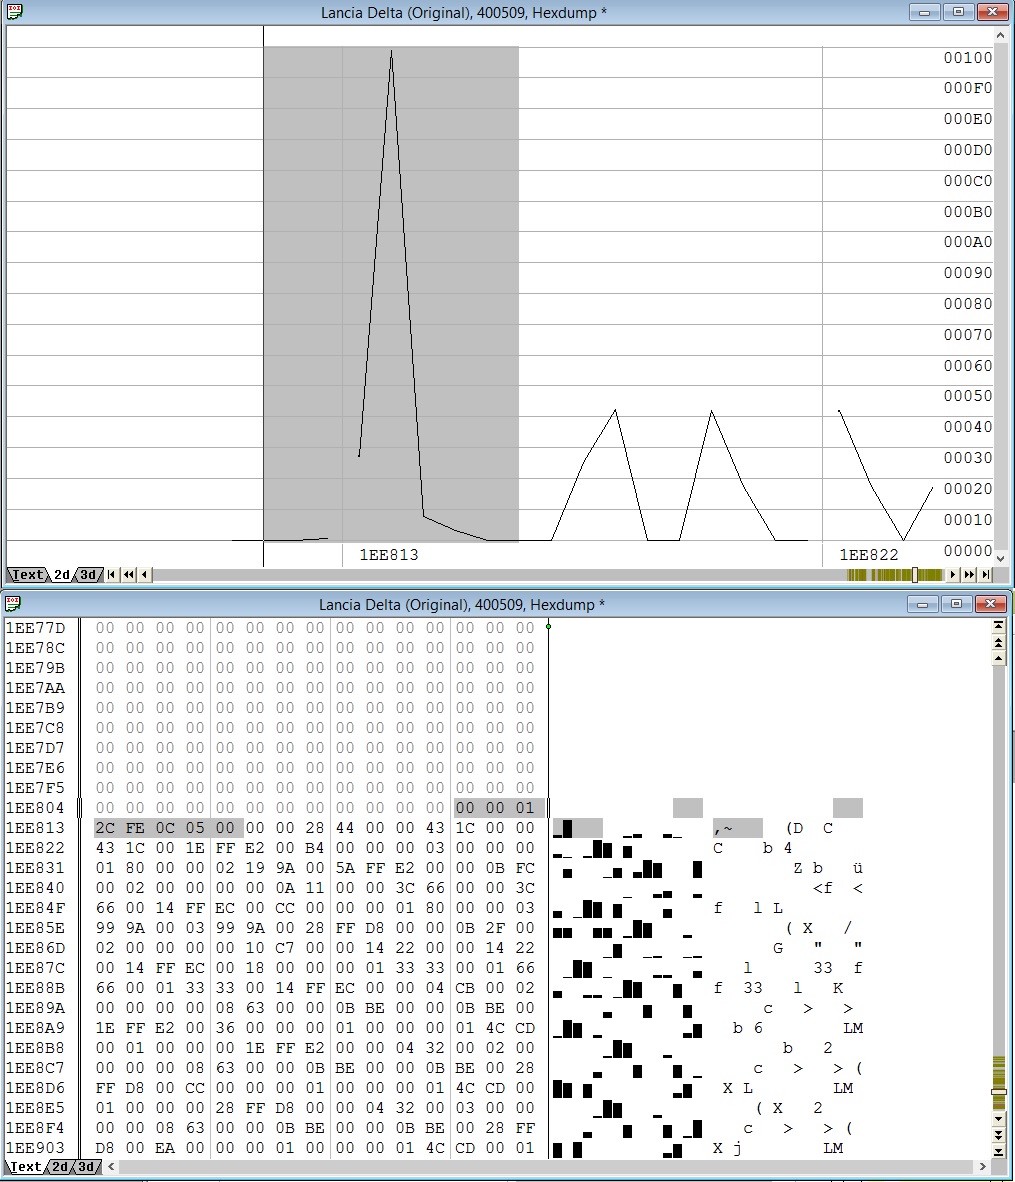Click byte 0C in row 1EE813
Screen dimensions: 1015x1182
(165, 828)
